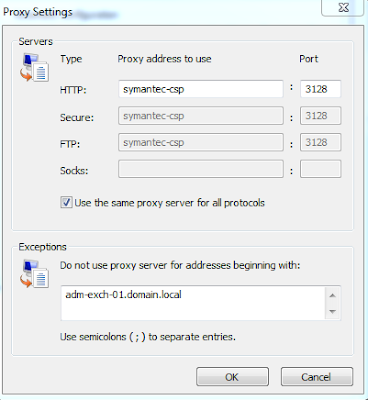Click the Socks proxy address field
The width and height of the screenshot is (368, 400).
[x=201, y=169]
